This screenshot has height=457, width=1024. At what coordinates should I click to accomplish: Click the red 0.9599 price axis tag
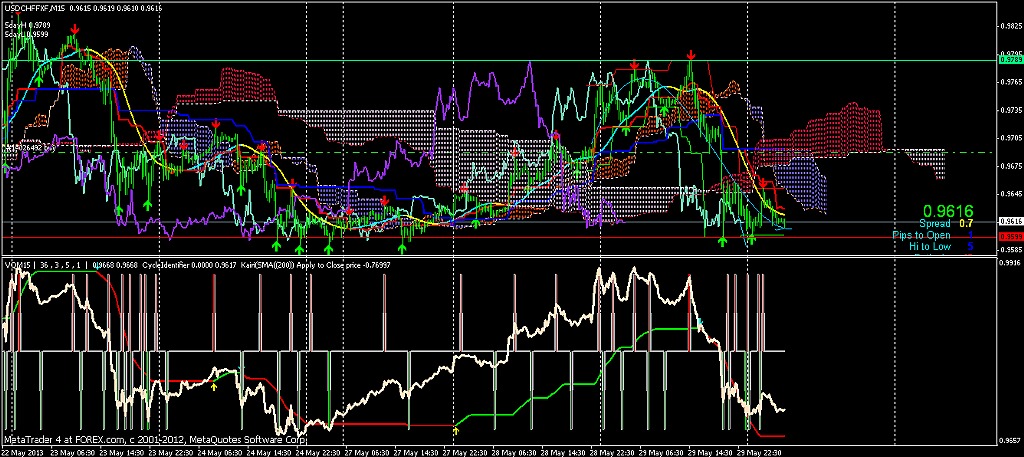(1010, 237)
